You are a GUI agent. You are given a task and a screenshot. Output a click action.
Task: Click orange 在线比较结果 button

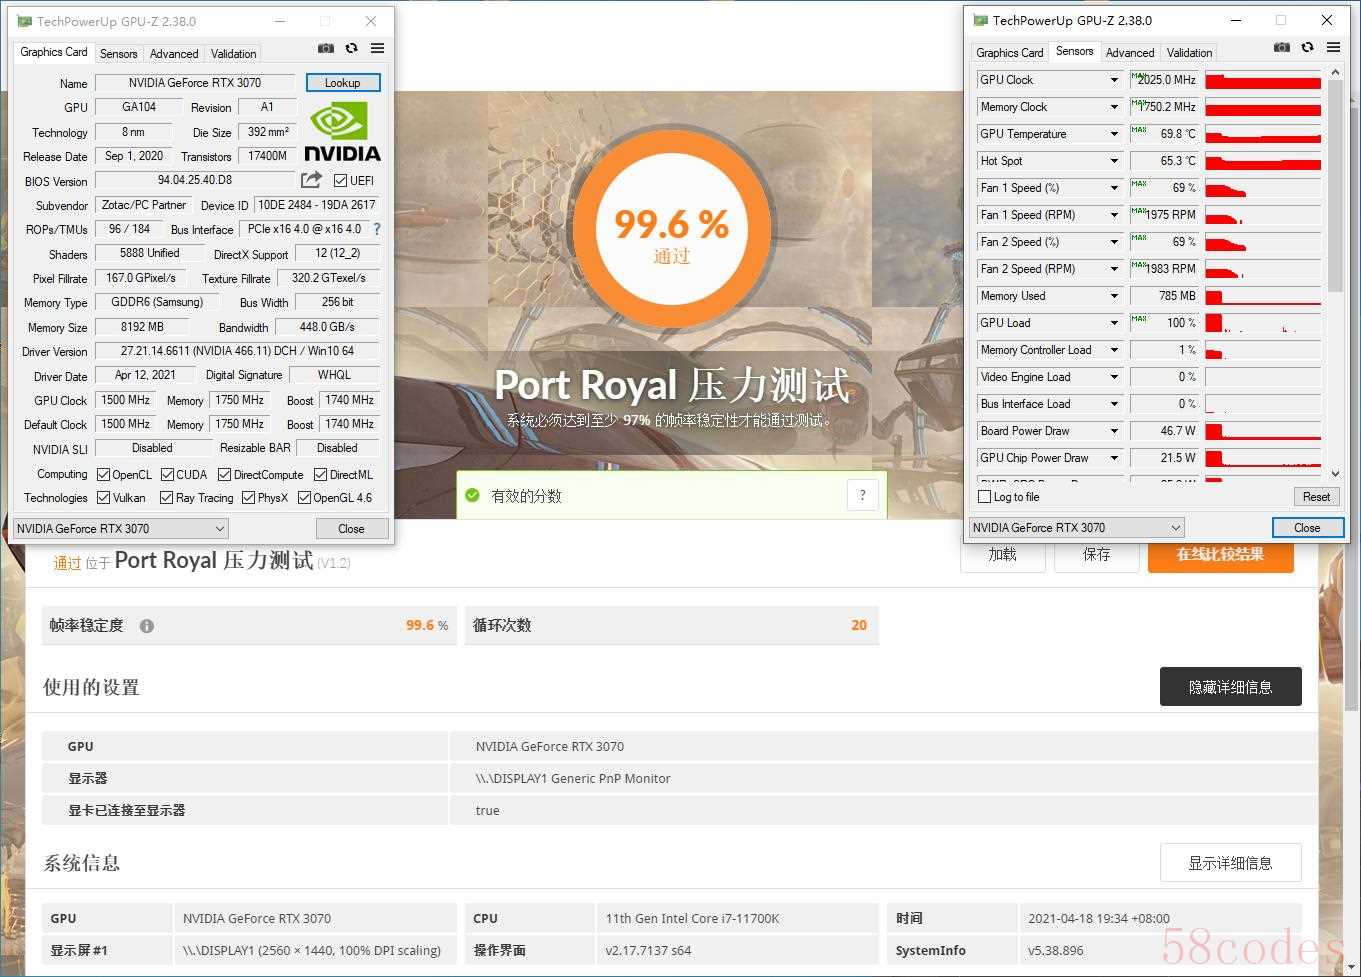click(1220, 555)
